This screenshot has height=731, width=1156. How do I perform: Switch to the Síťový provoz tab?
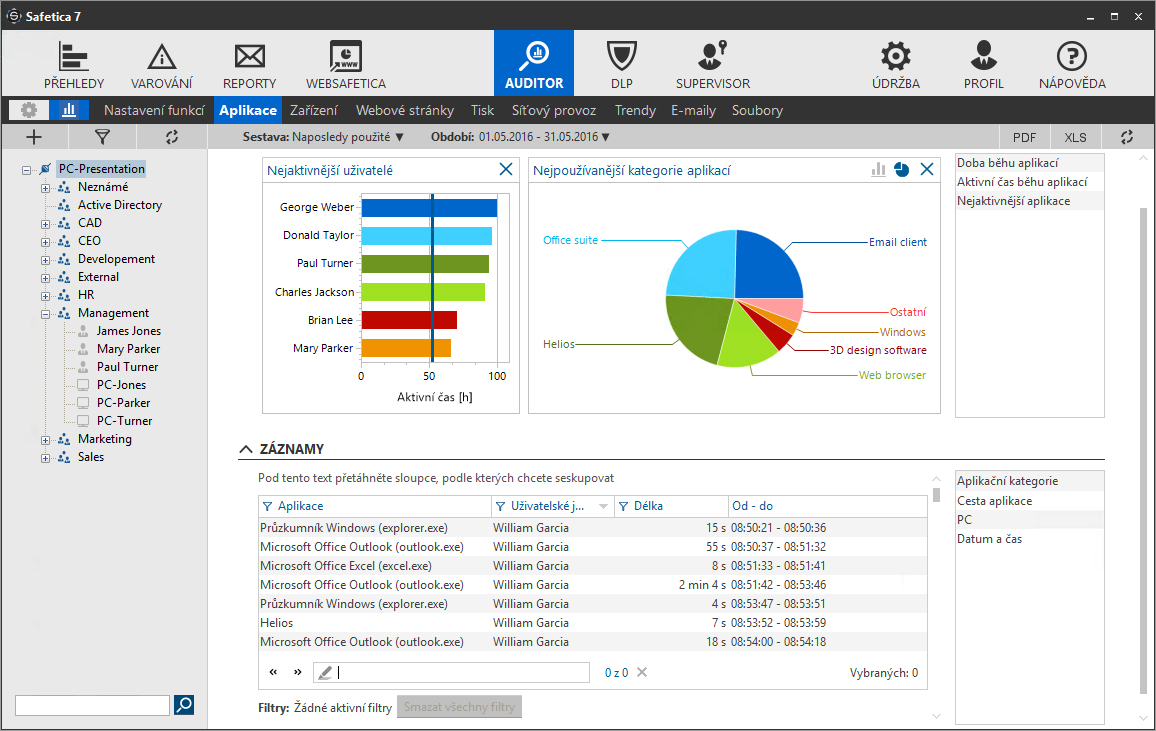pyautogui.click(x=554, y=111)
